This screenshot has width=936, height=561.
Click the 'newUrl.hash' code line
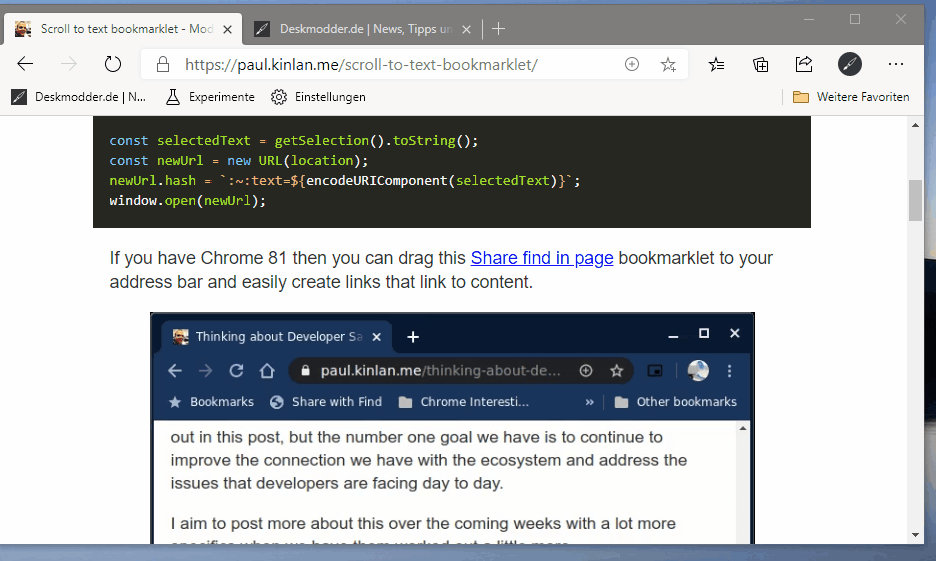(x=344, y=180)
